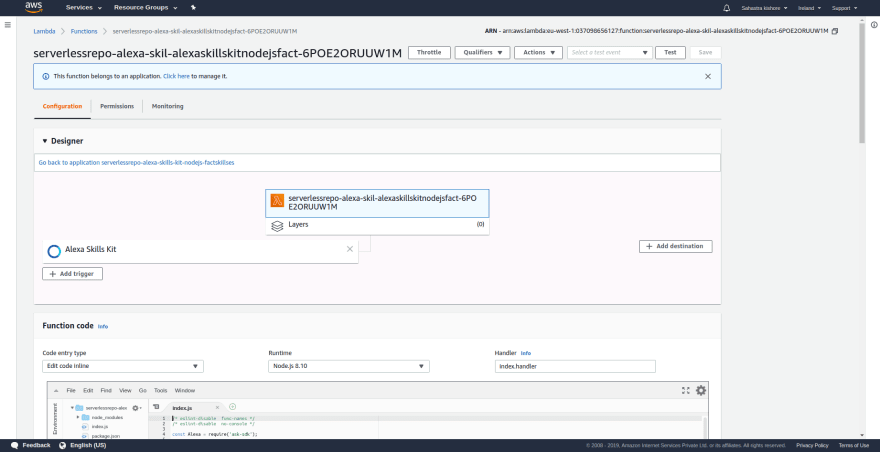
Task: Open code editor settings gear
Action: (x=701, y=390)
